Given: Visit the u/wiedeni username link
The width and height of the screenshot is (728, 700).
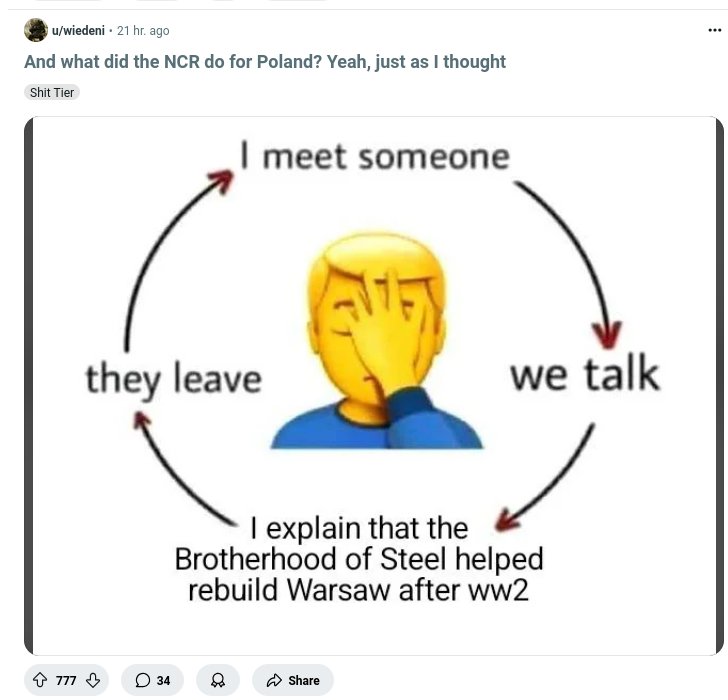Looking at the screenshot, I should tap(78, 31).
